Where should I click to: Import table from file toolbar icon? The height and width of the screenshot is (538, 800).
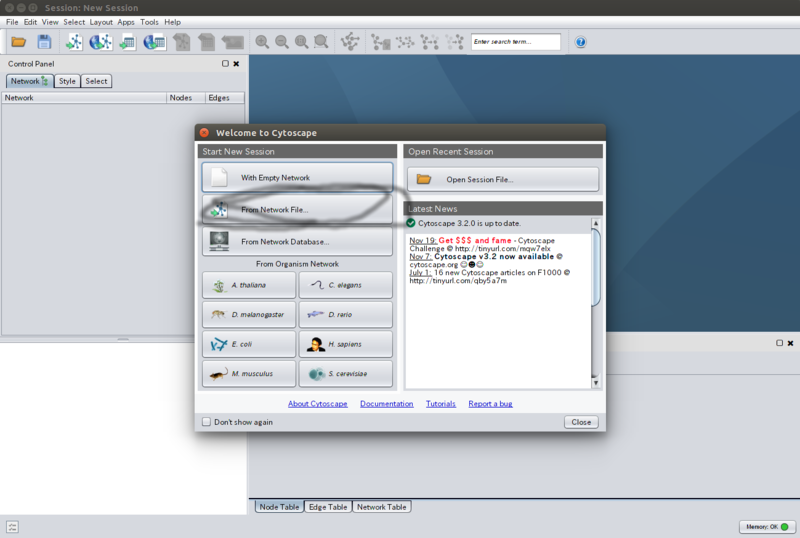tap(127, 42)
